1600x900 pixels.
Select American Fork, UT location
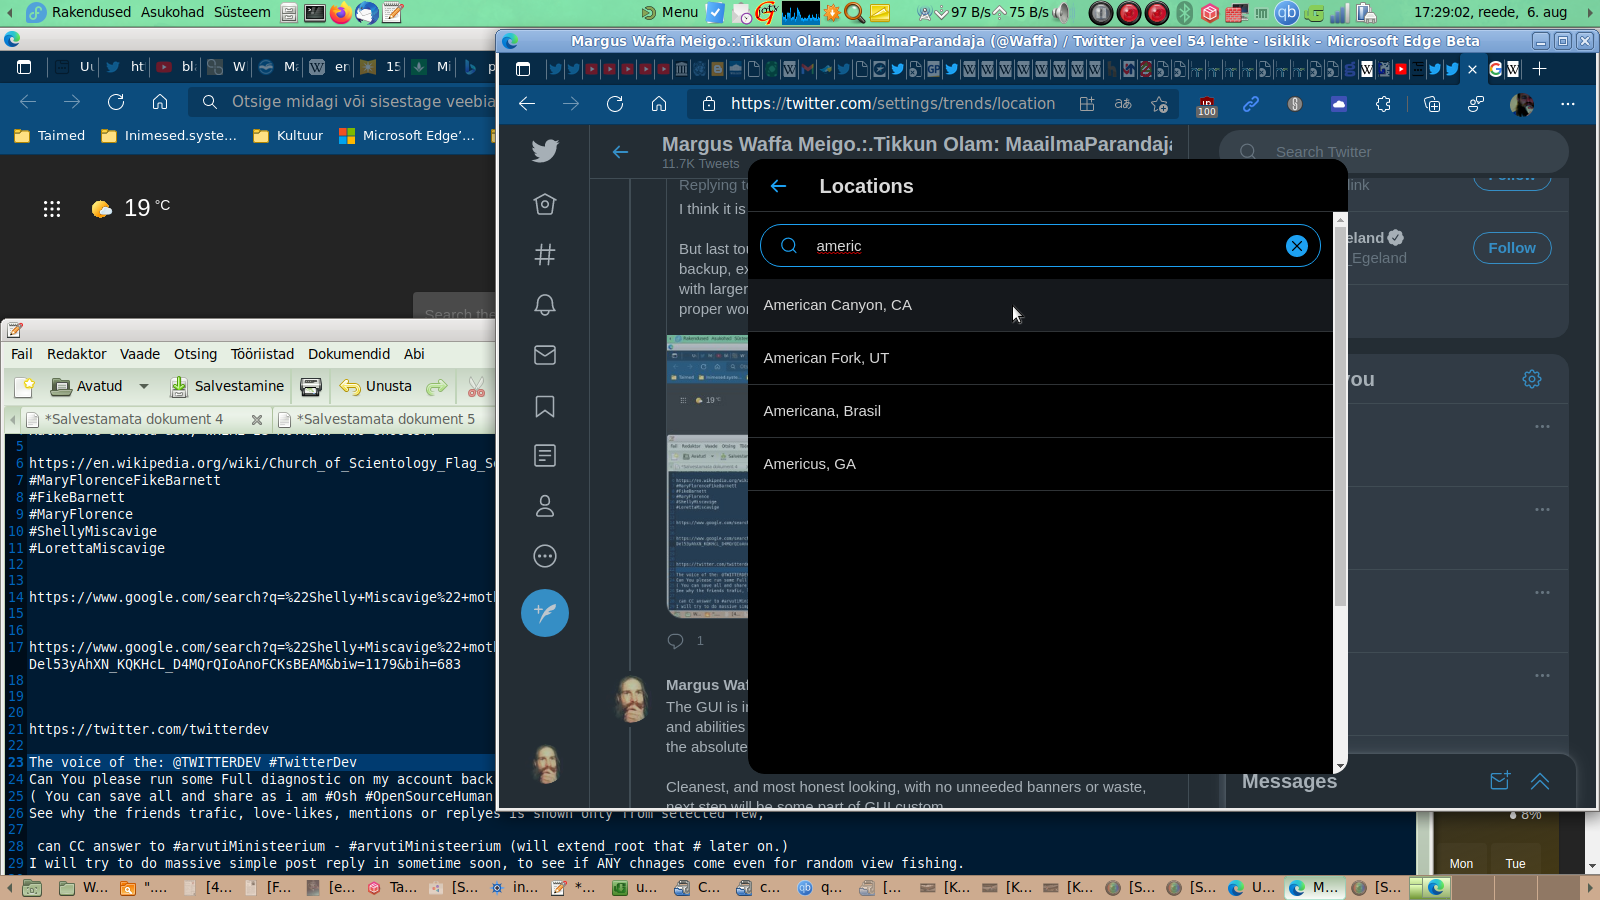click(x=1040, y=358)
